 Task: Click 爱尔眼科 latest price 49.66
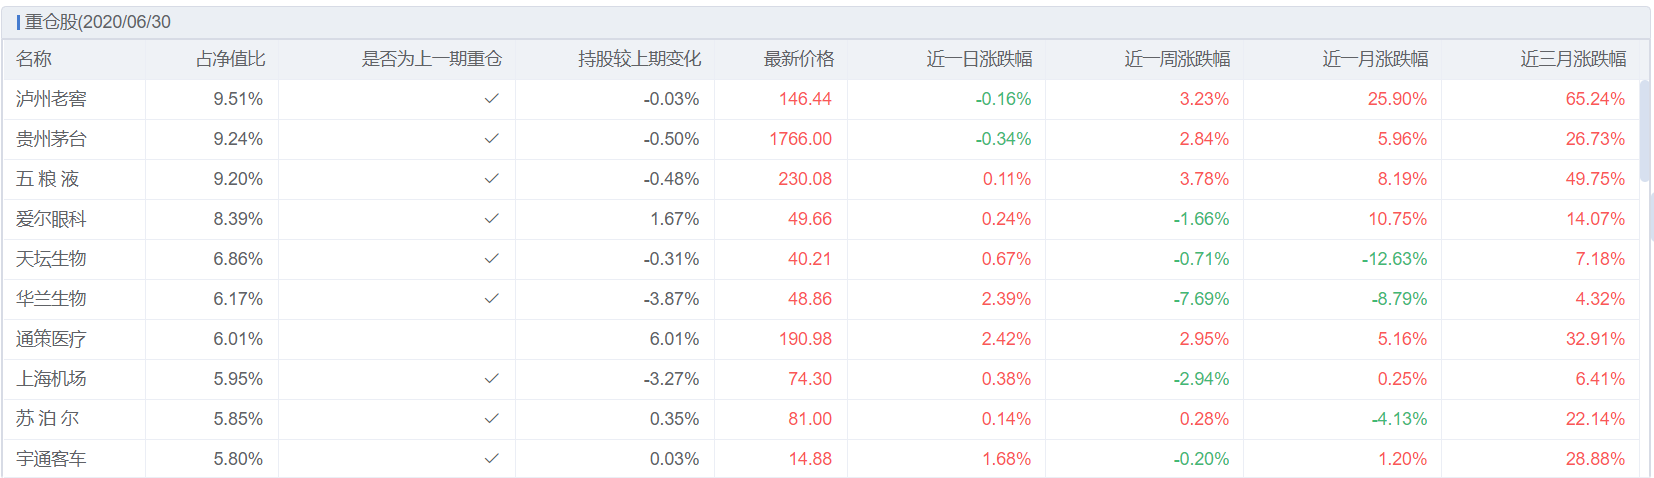[x=810, y=219]
